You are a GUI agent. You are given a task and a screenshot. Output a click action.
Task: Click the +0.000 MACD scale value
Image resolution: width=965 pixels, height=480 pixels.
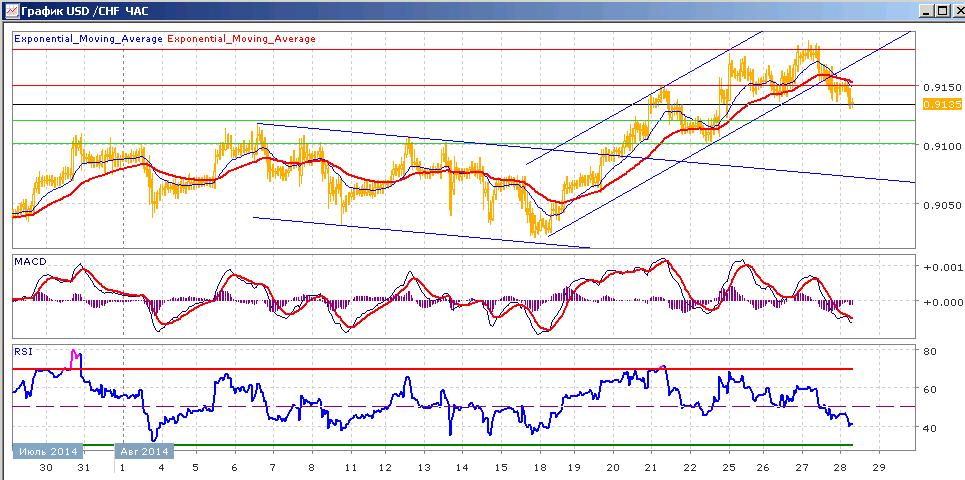942,302
